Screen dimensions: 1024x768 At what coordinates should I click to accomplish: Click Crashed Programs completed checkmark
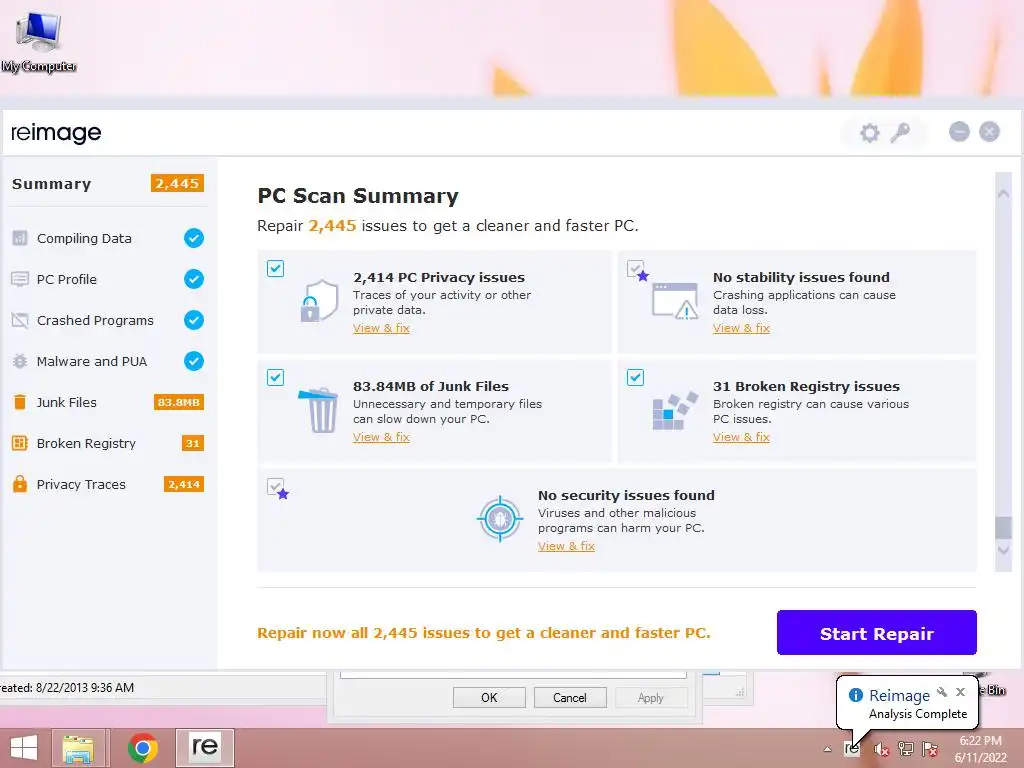193,320
